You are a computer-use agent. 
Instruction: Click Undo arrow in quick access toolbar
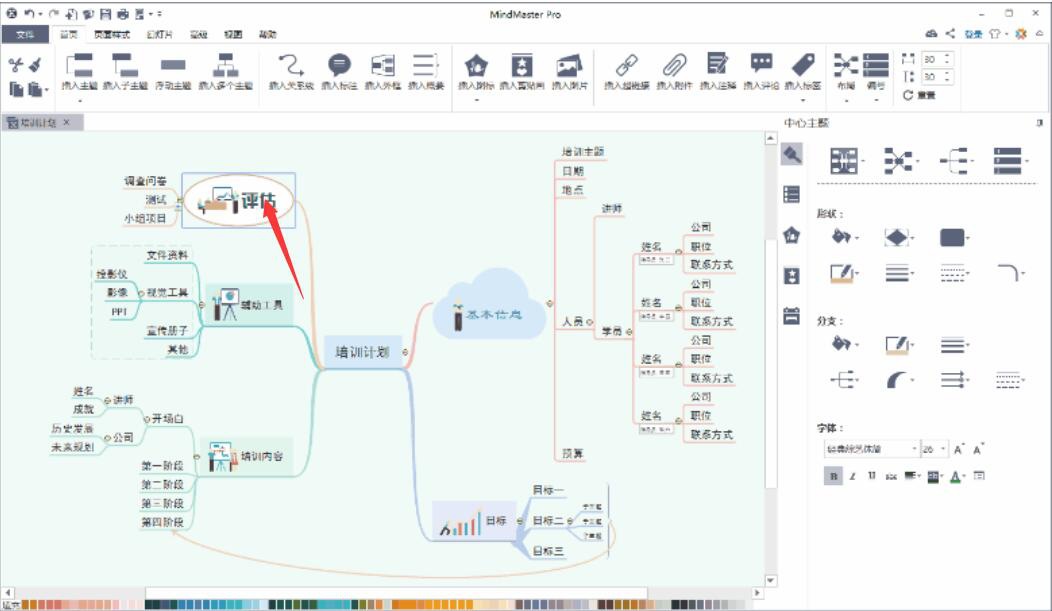(x=29, y=13)
